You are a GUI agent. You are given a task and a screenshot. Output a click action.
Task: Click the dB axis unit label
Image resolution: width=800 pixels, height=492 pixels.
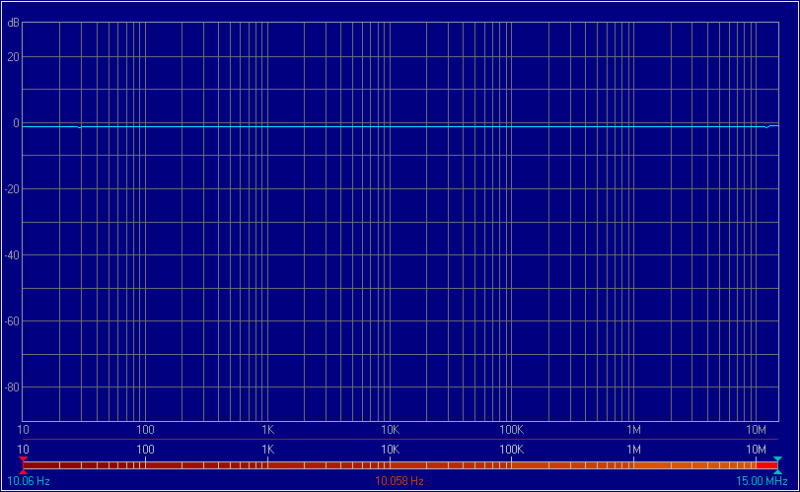click(x=13, y=23)
